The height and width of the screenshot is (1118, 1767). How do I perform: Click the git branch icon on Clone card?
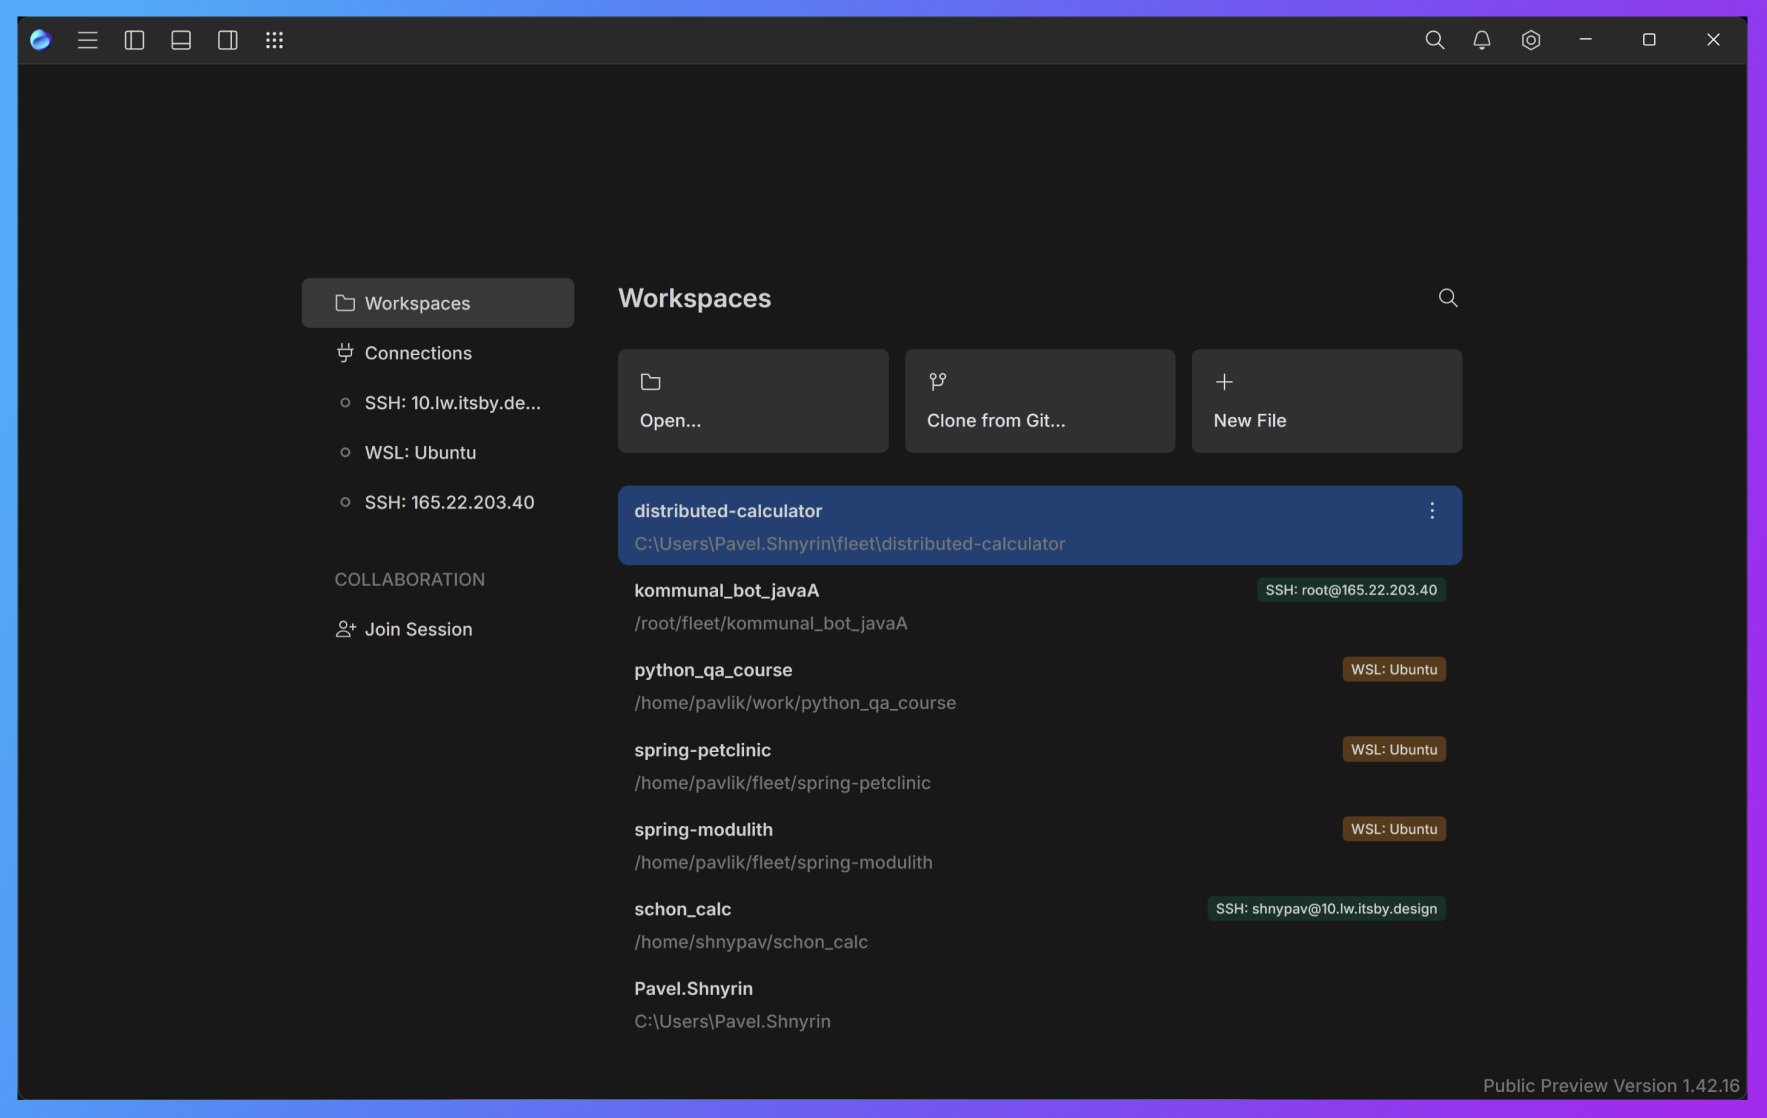(938, 382)
